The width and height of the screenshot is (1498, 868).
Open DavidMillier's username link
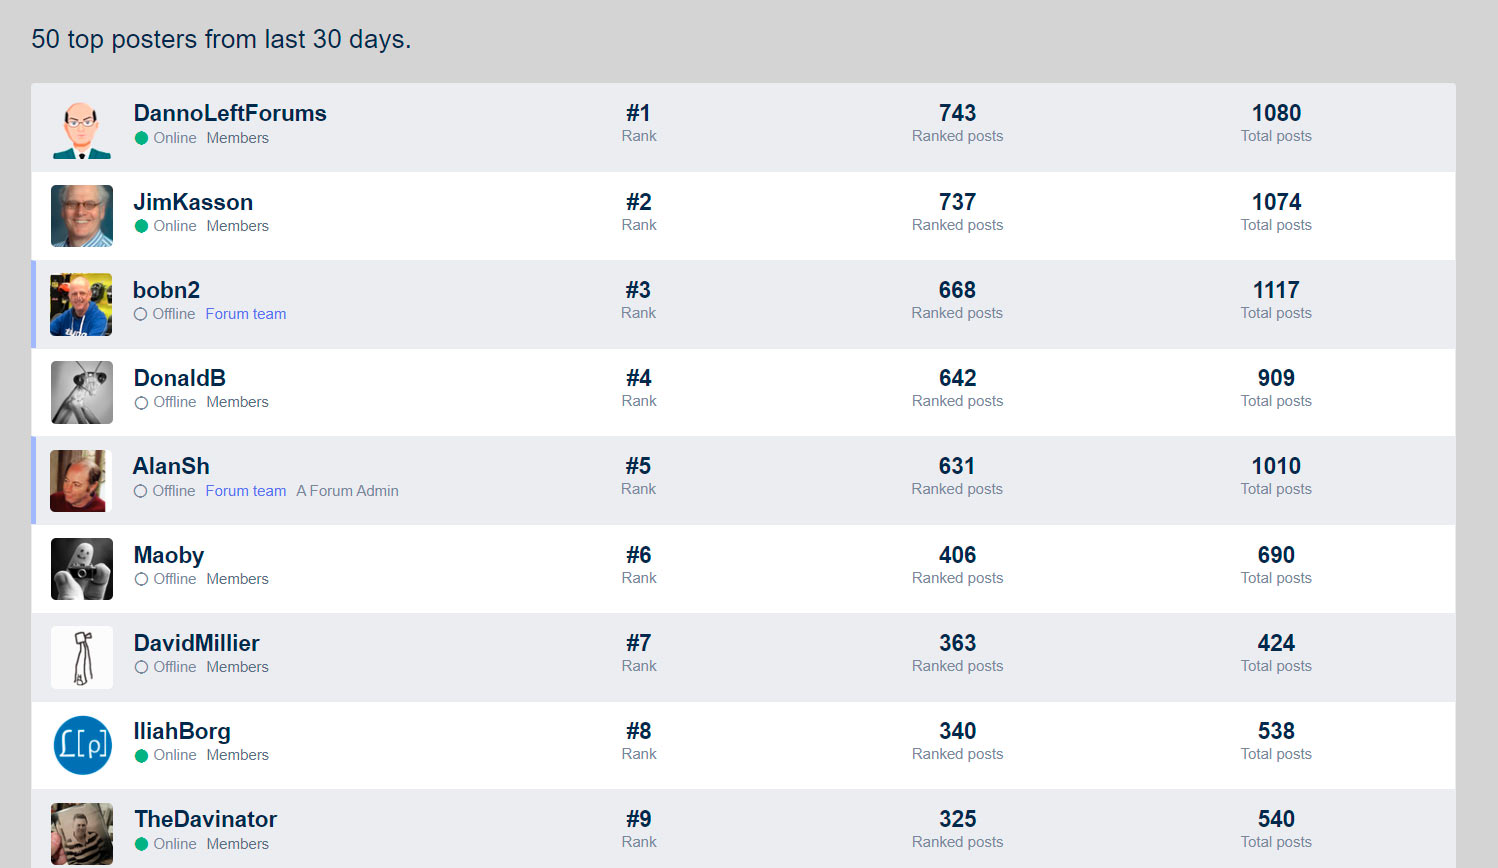coord(197,643)
